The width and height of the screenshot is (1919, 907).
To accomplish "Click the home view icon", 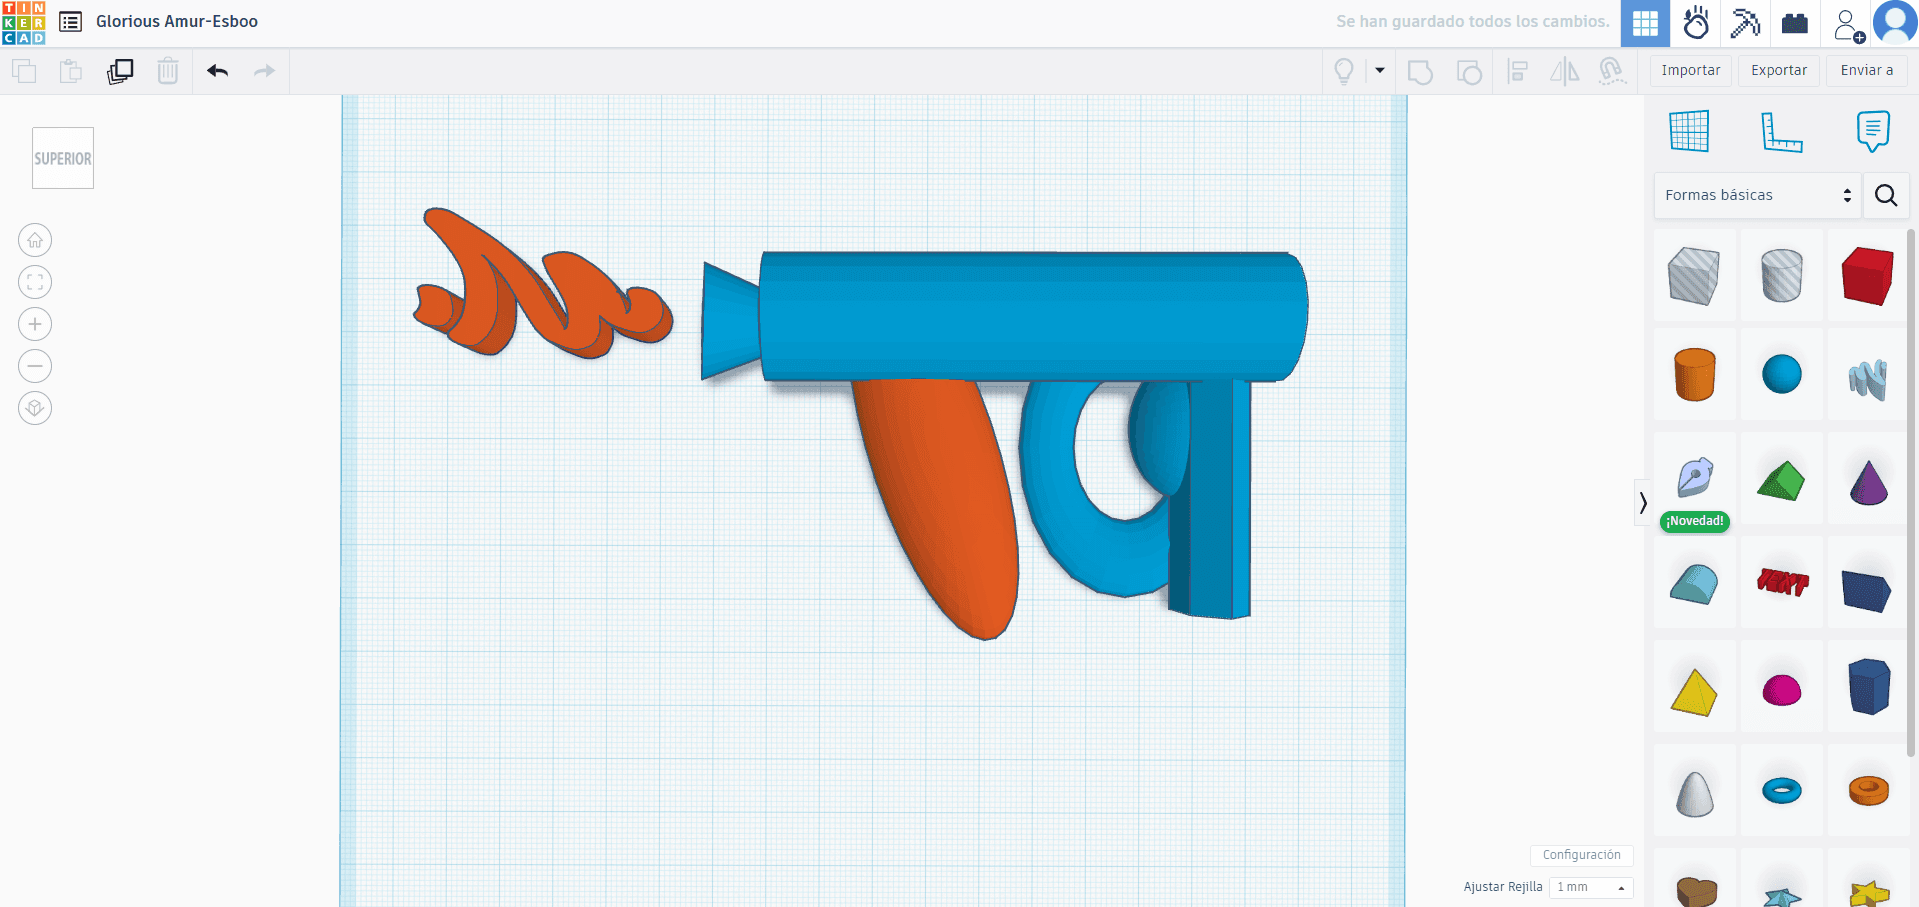I will pos(35,240).
